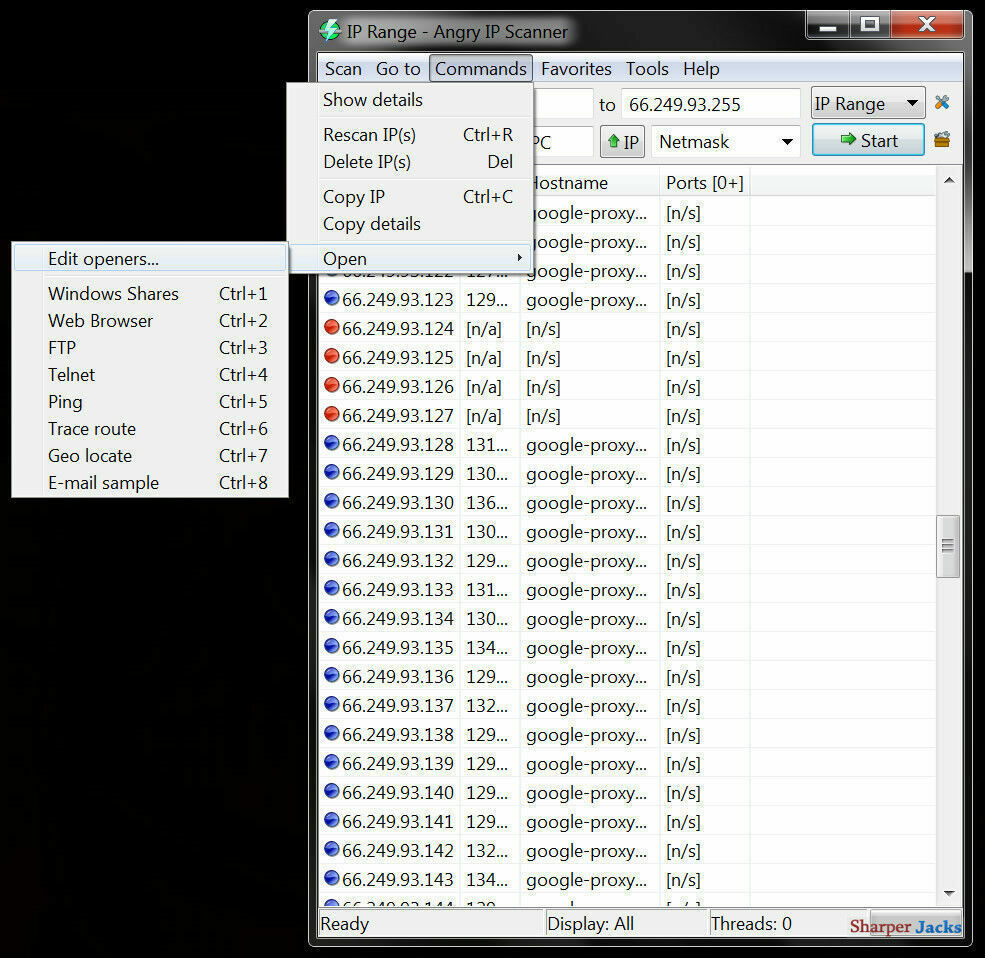Click blue status dot for 66.249.93.132
This screenshot has width=985, height=958.
coord(332,560)
